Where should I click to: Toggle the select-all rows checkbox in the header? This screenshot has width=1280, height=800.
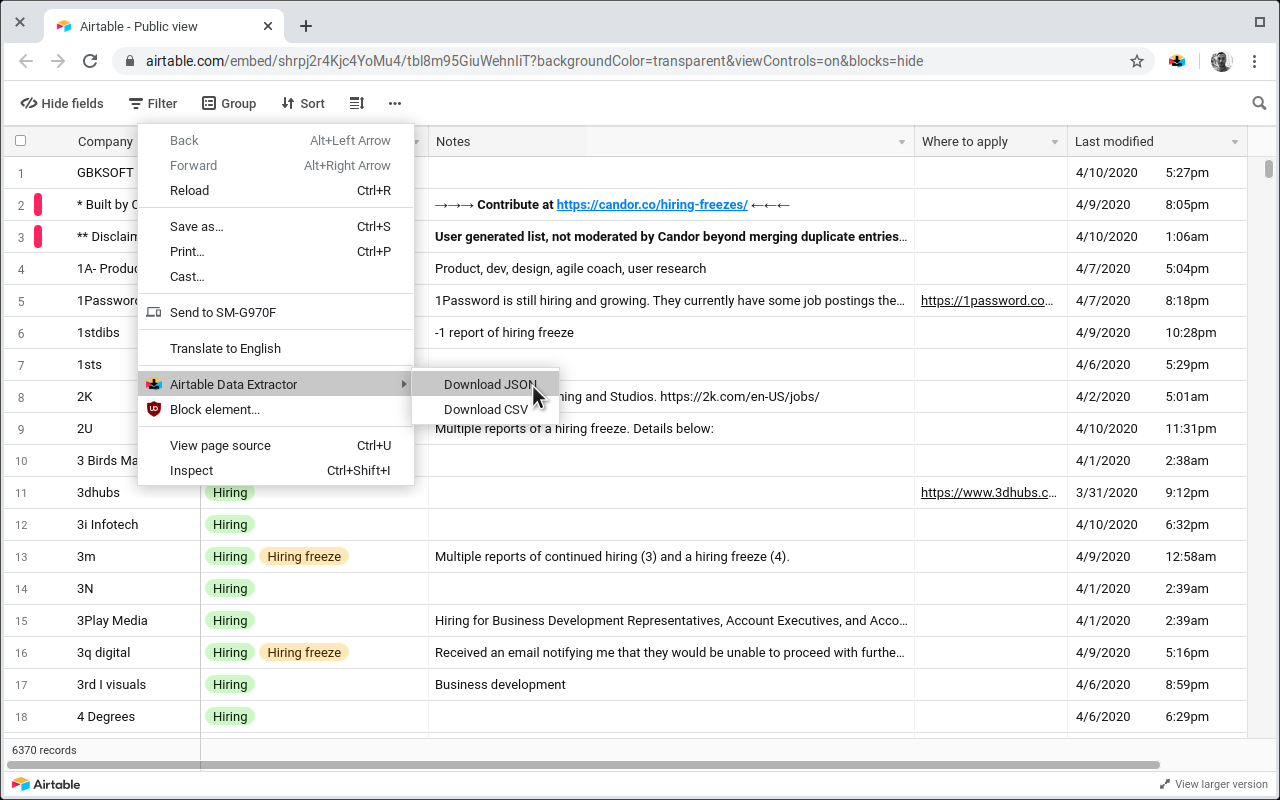coord(20,141)
